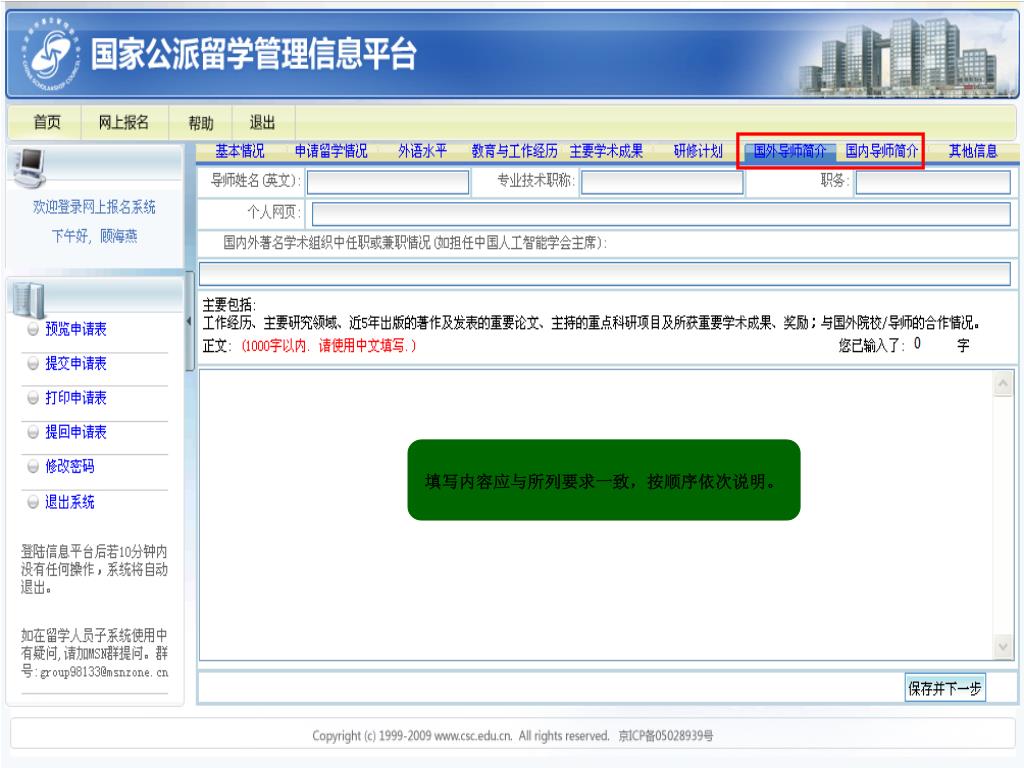
Task: Click the bullet icon beside 提回申请表
Action: pyautogui.click(x=33, y=432)
